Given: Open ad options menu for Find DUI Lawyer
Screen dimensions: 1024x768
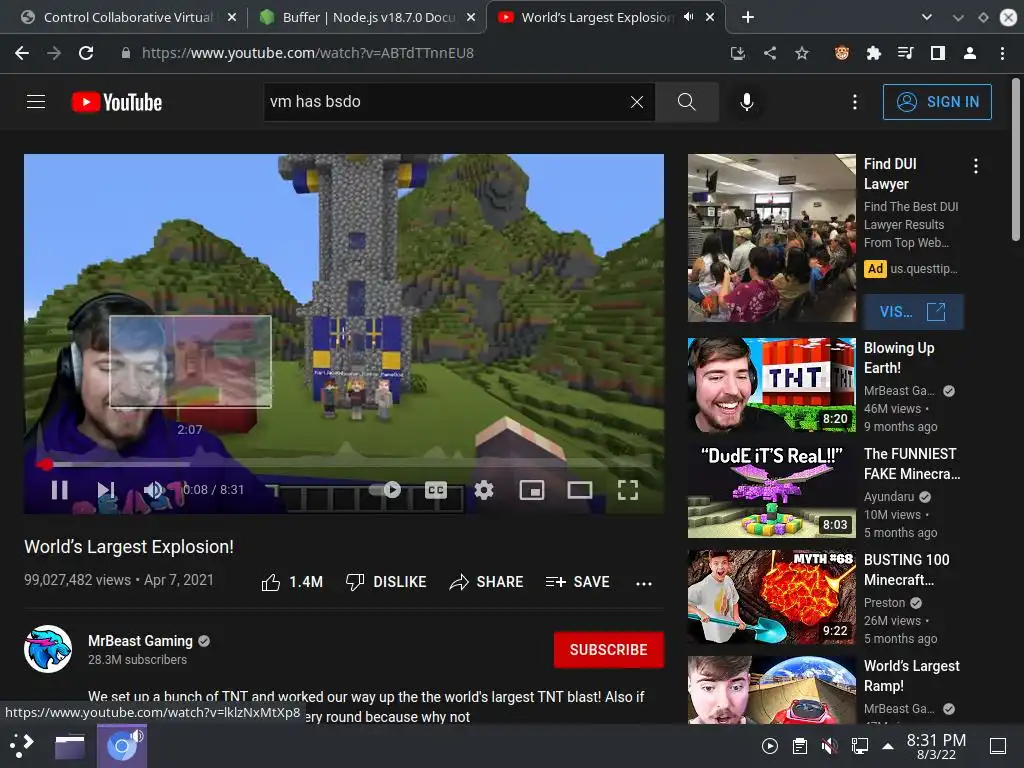Looking at the screenshot, I should (x=976, y=166).
